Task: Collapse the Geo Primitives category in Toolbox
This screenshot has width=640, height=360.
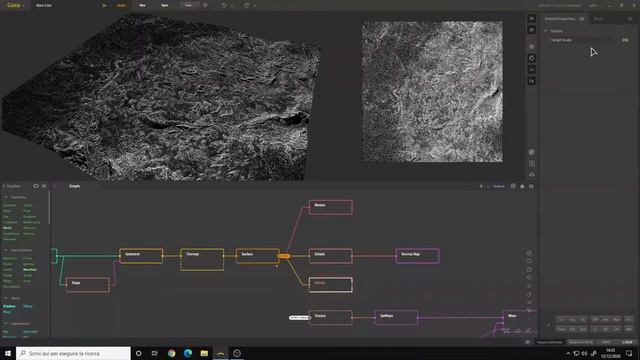Action: pyautogui.click(x=6, y=250)
